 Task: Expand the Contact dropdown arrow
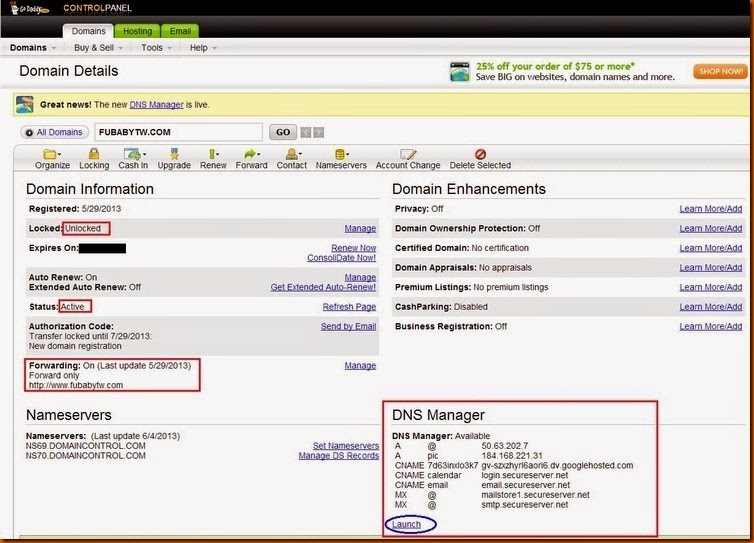click(300, 154)
